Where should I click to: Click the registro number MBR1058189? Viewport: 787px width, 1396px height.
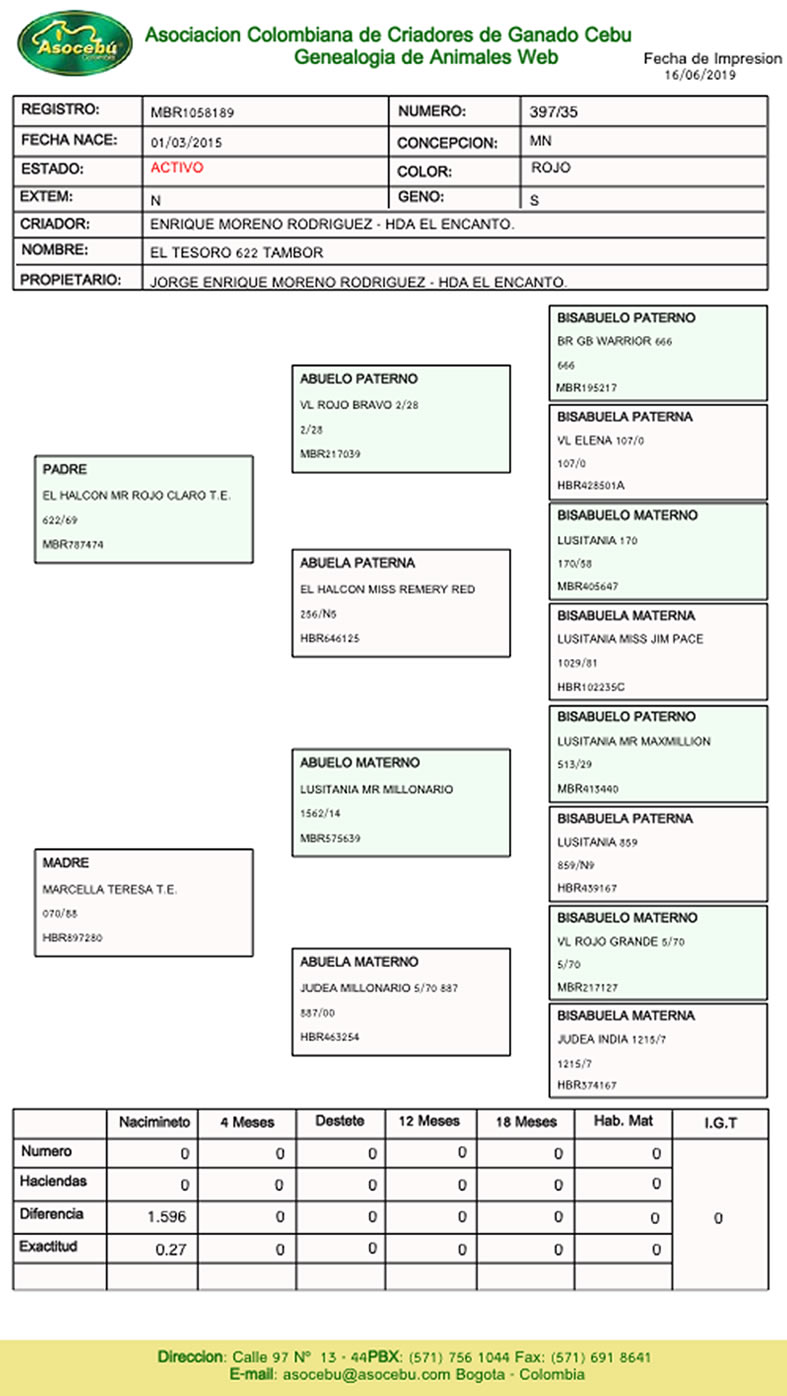tap(192, 113)
